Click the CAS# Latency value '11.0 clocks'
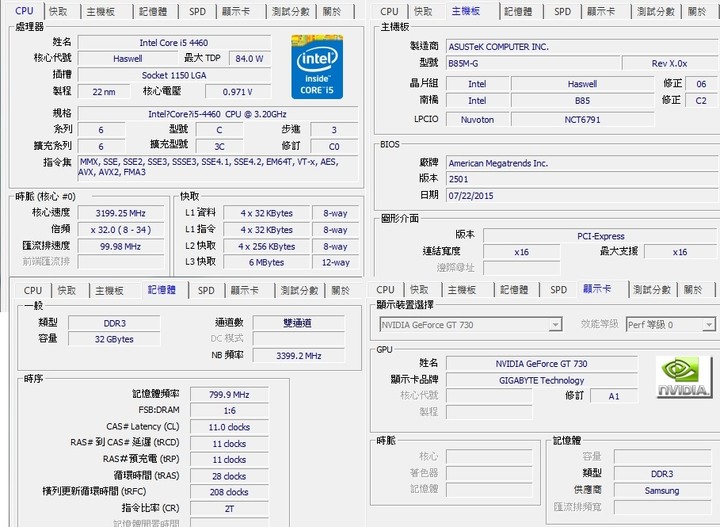This screenshot has width=720, height=527. click(229, 427)
